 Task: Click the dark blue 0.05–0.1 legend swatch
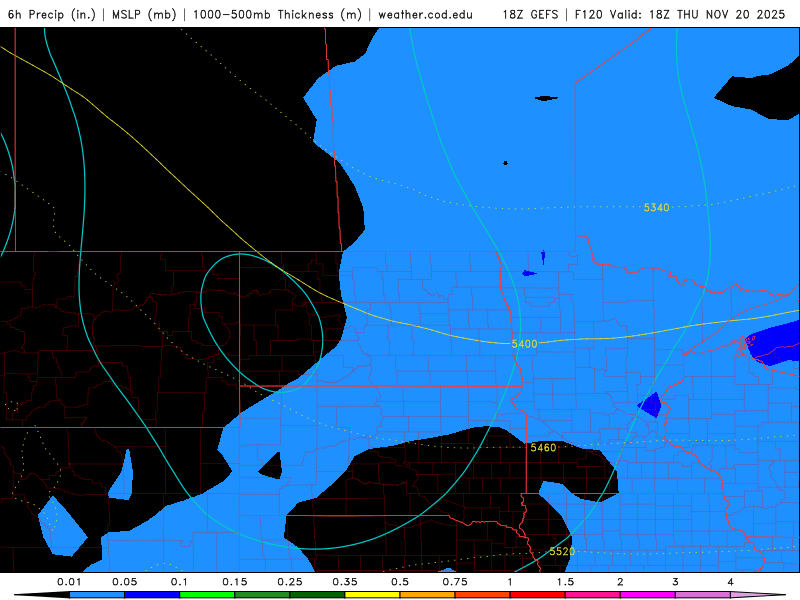click(x=152, y=595)
